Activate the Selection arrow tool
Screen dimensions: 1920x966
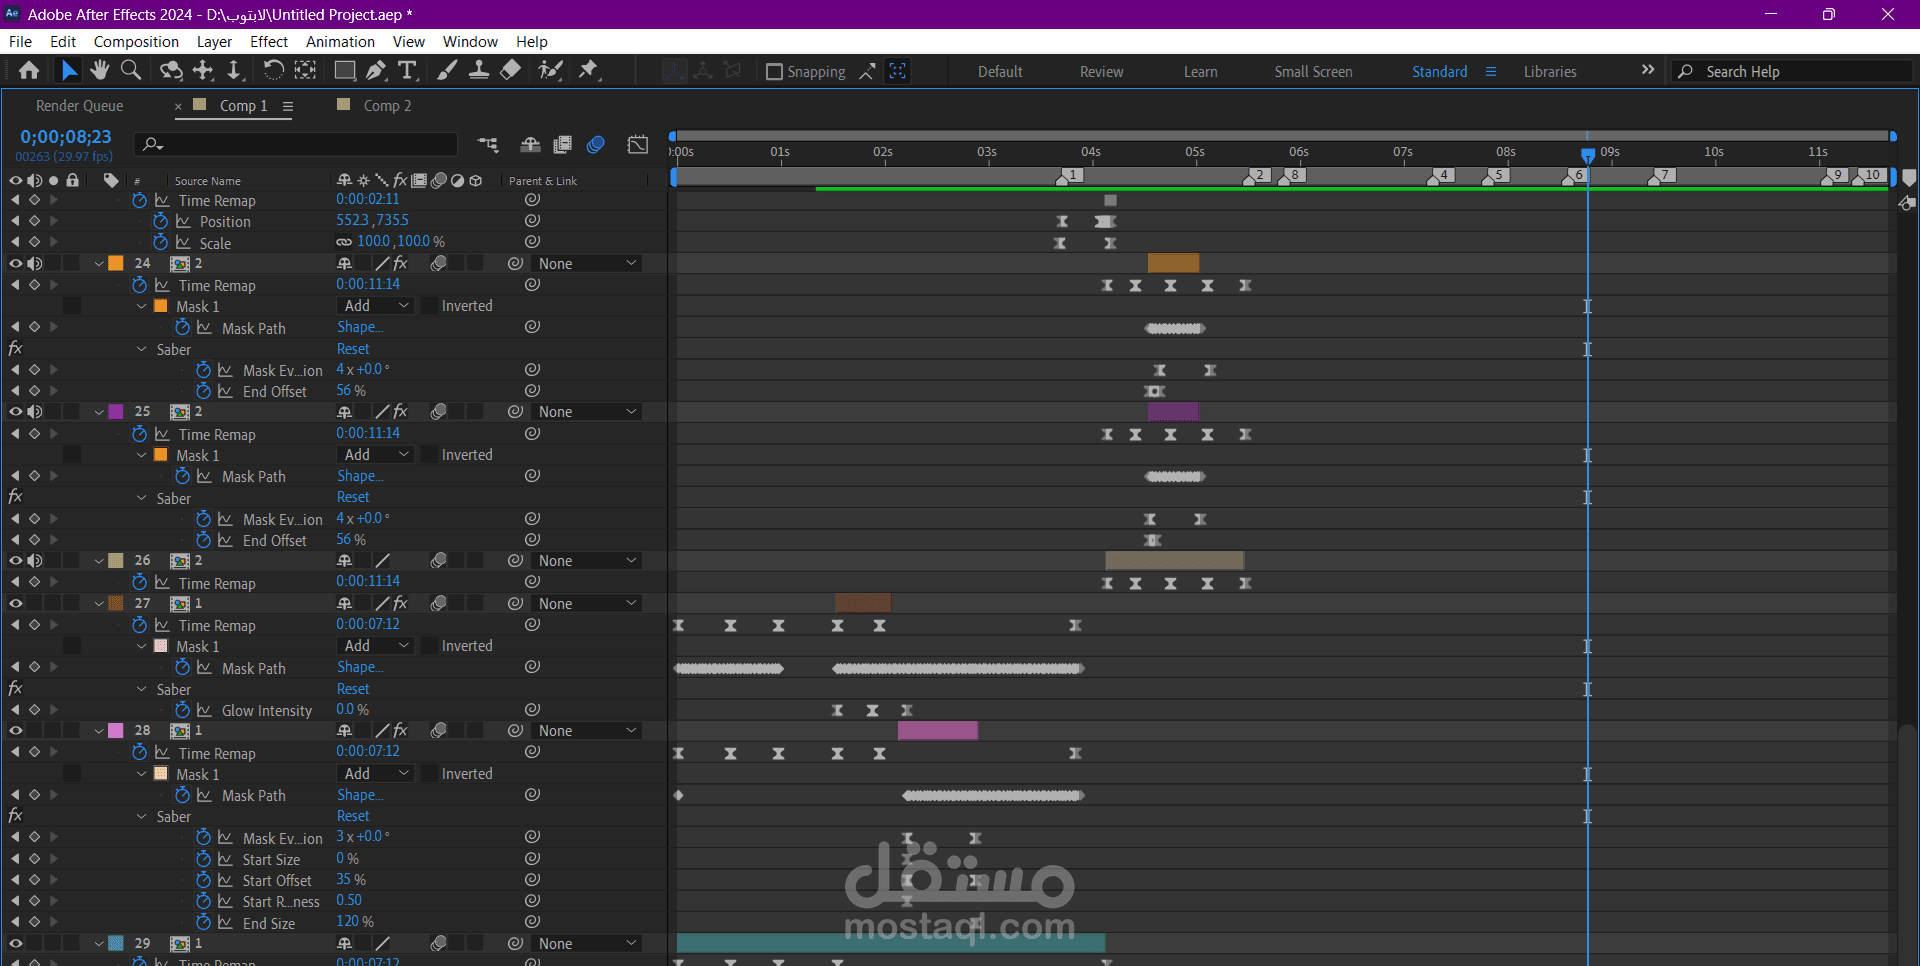(69, 70)
